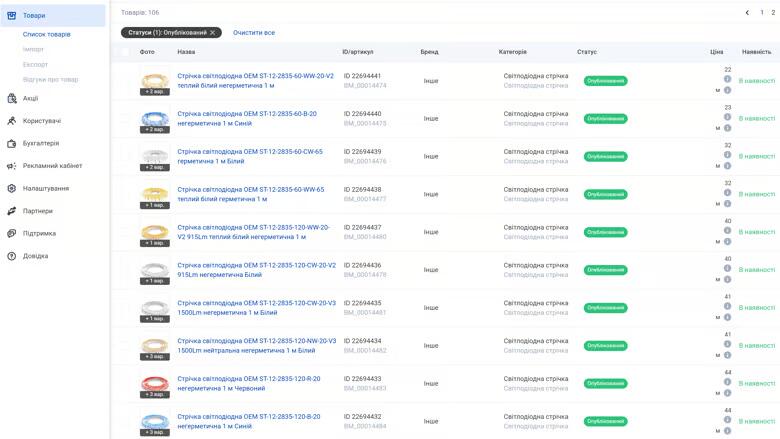This screenshot has height=439, width=780.
Task: Click the Партнери handshake icon
Action: click(12, 211)
